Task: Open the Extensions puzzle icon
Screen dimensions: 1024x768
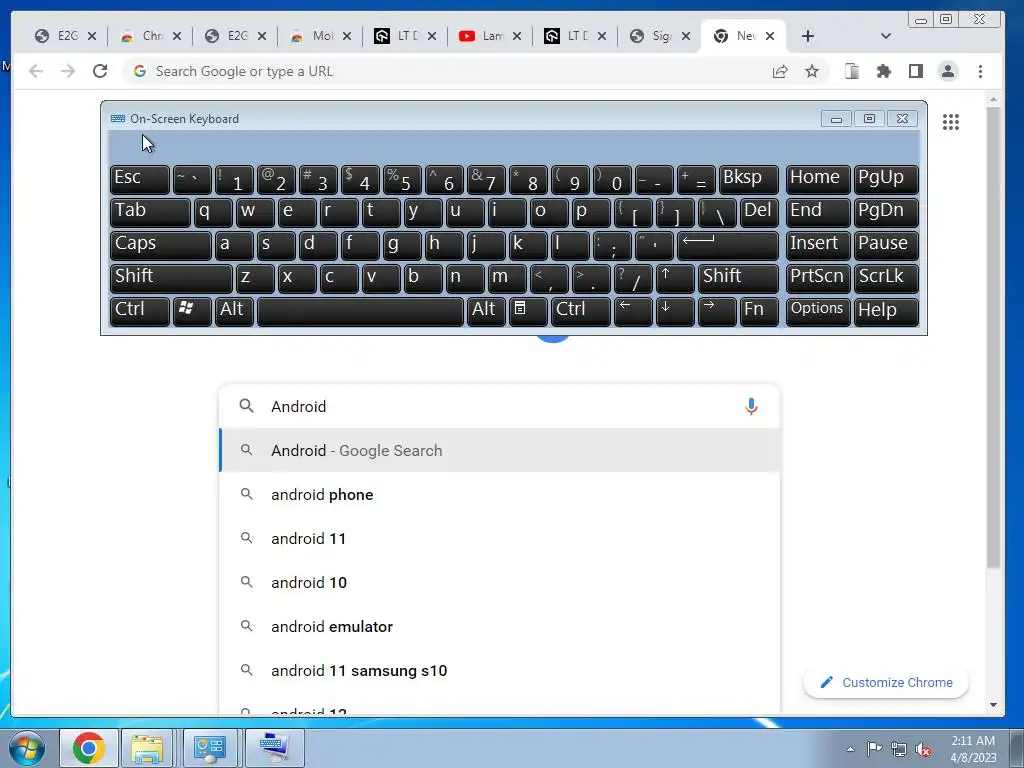Action: [x=884, y=71]
